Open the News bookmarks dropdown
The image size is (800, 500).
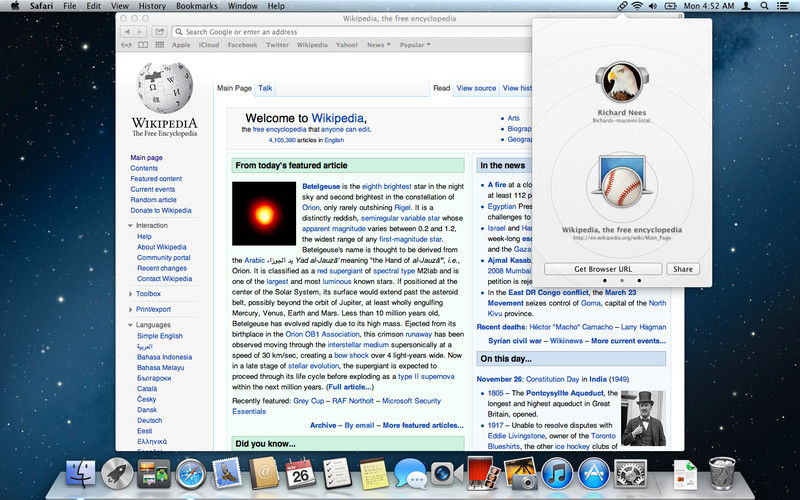tap(379, 45)
